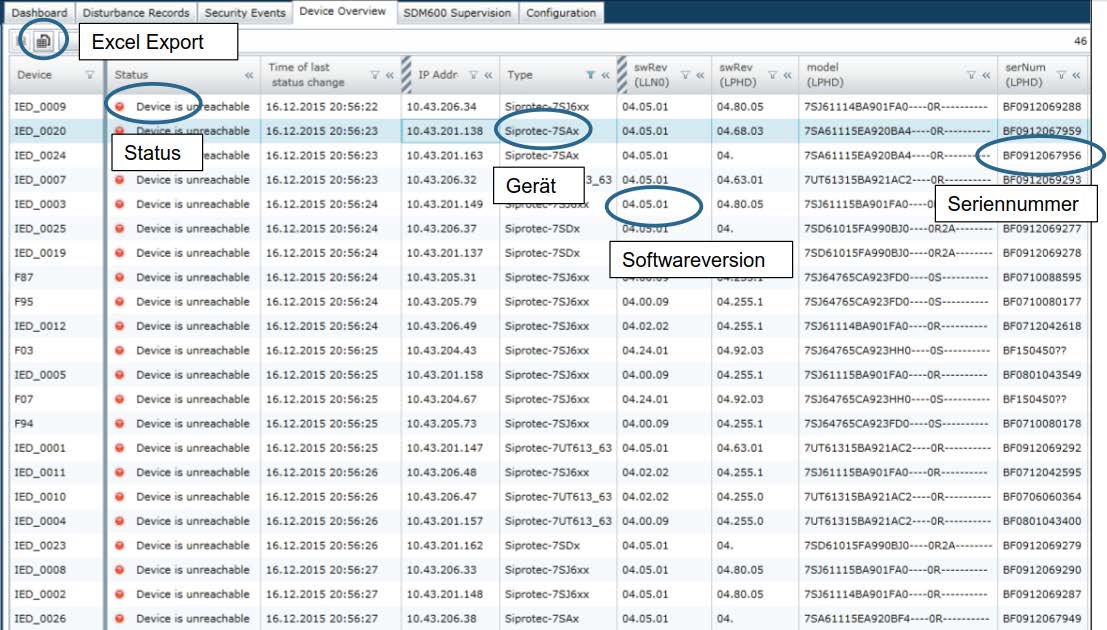
Task: Go to the Security Events tab
Action: click(x=245, y=13)
